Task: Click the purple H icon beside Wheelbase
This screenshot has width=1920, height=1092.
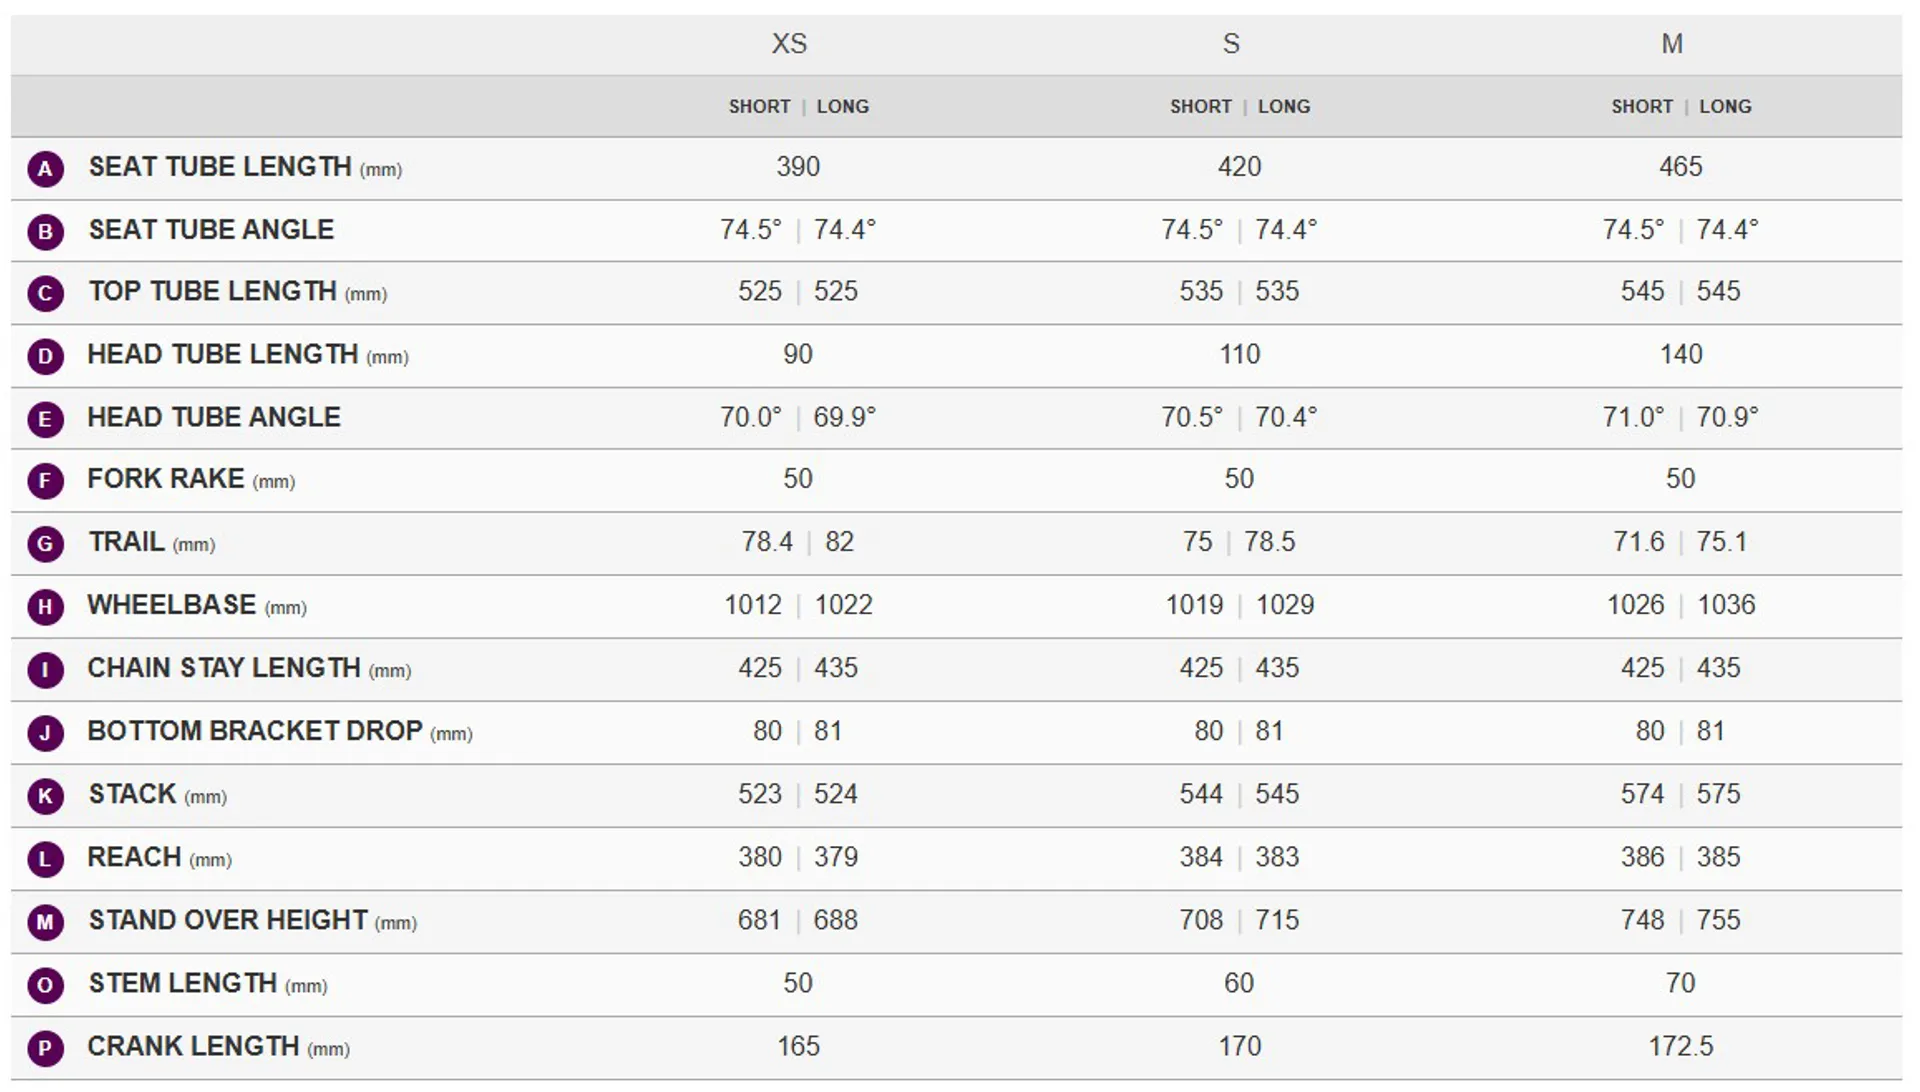Action: click(45, 607)
